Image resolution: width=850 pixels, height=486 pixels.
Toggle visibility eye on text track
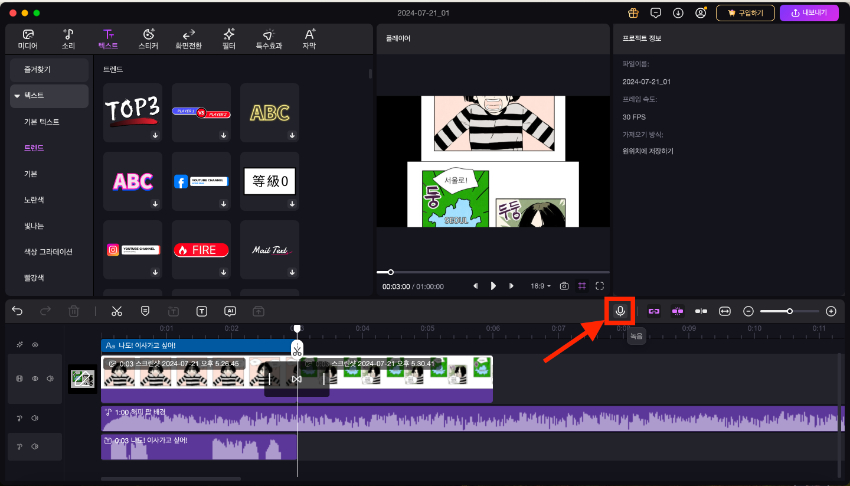pyautogui.click(x=35, y=345)
